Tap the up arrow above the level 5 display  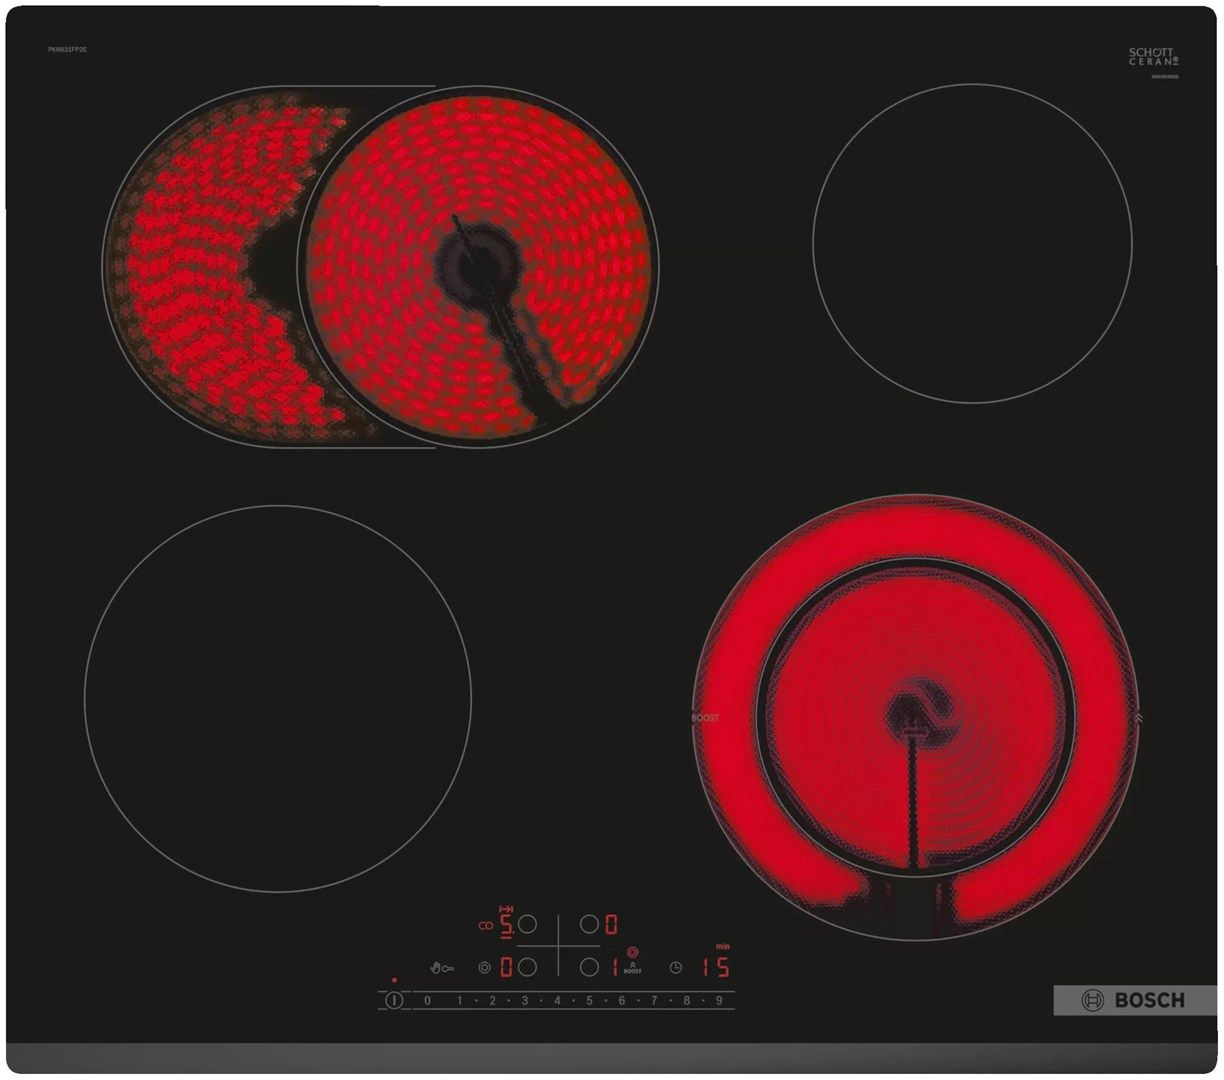click(506, 909)
